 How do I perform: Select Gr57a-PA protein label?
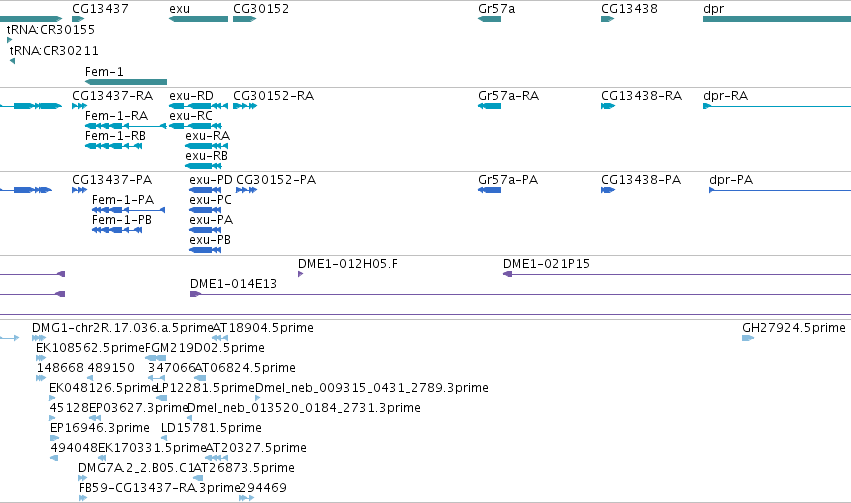click(x=508, y=180)
